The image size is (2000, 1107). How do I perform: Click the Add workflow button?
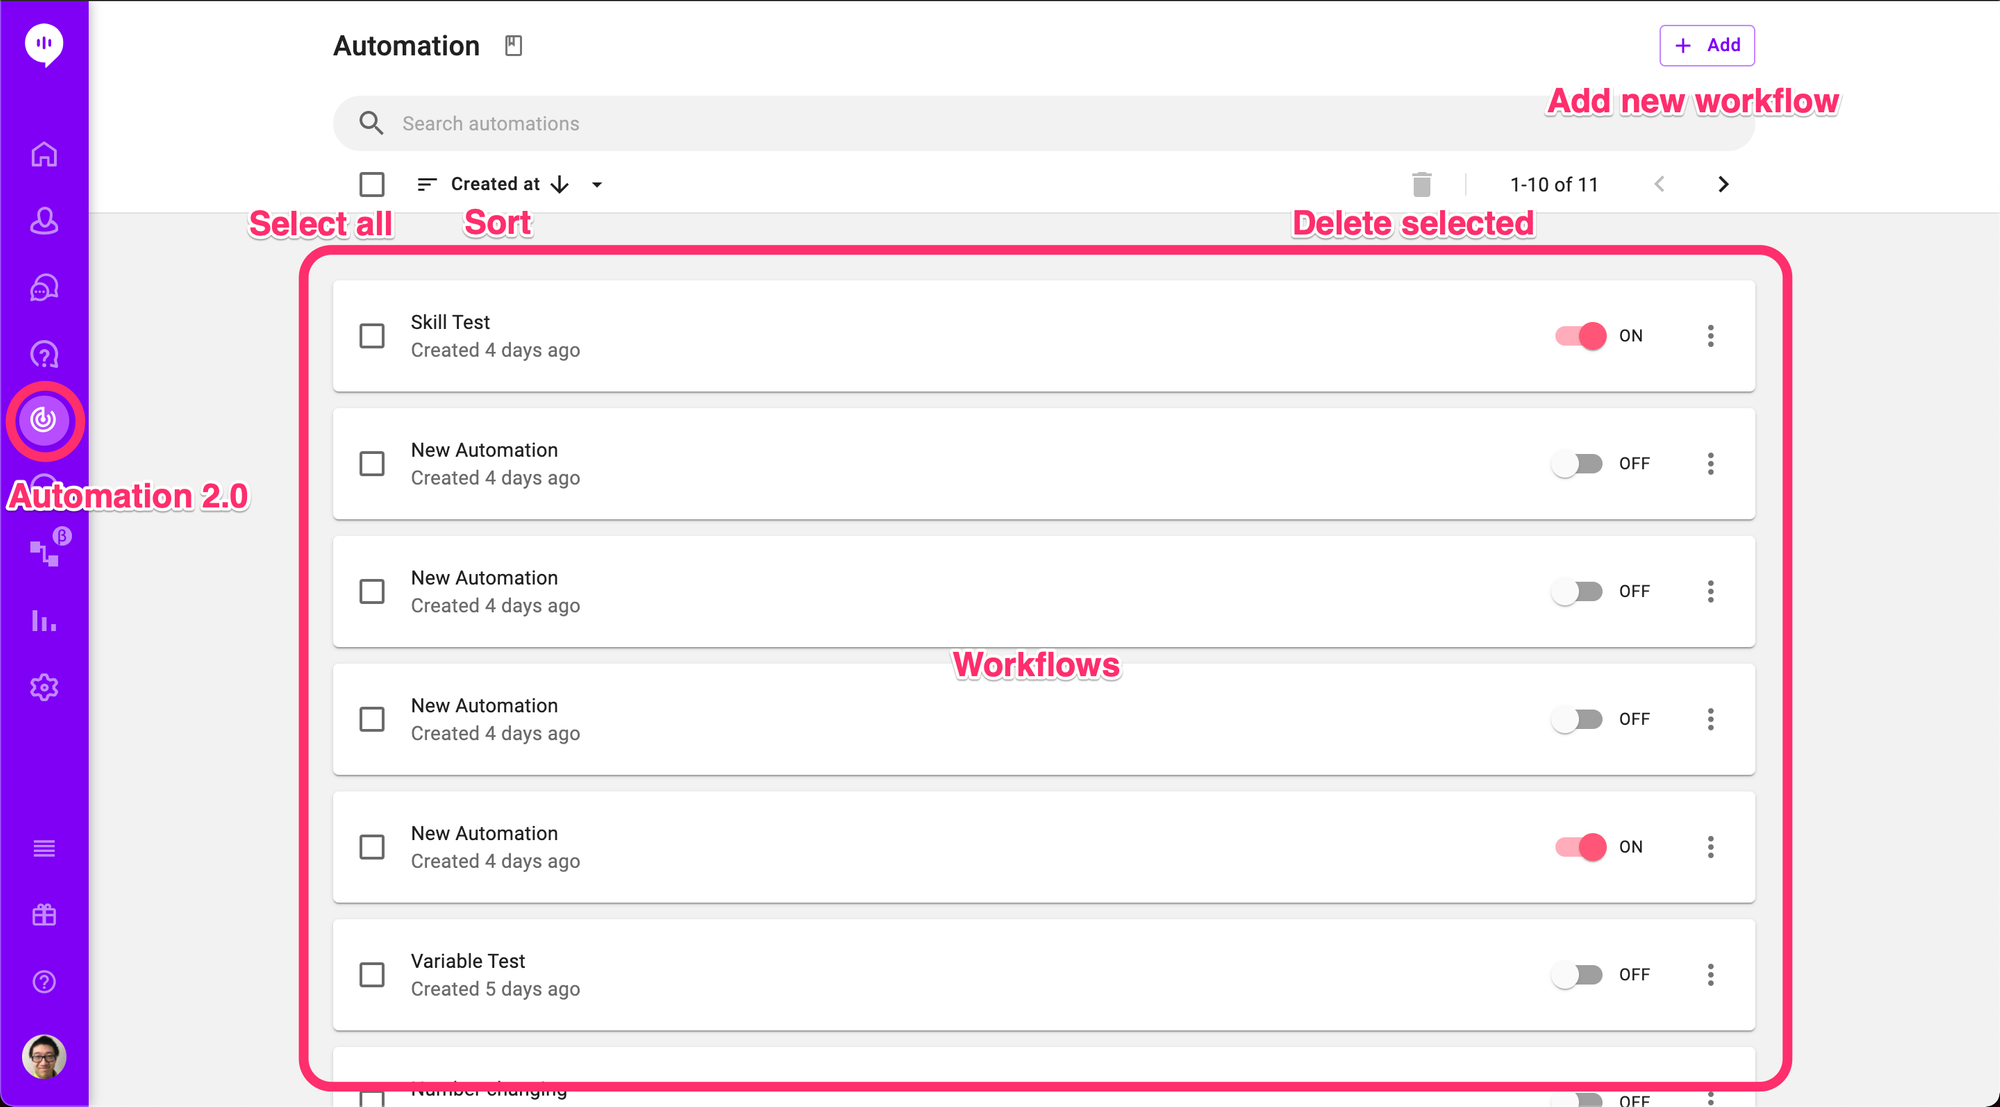(x=1706, y=46)
